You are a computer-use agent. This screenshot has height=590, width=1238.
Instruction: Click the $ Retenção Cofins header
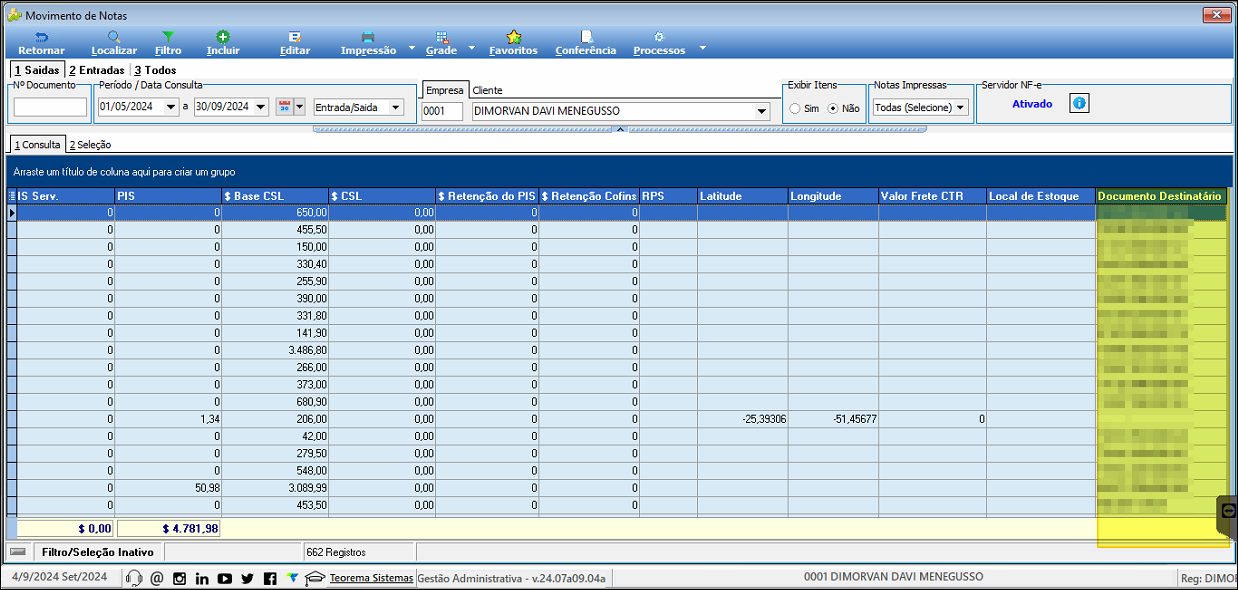tap(589, 196)
